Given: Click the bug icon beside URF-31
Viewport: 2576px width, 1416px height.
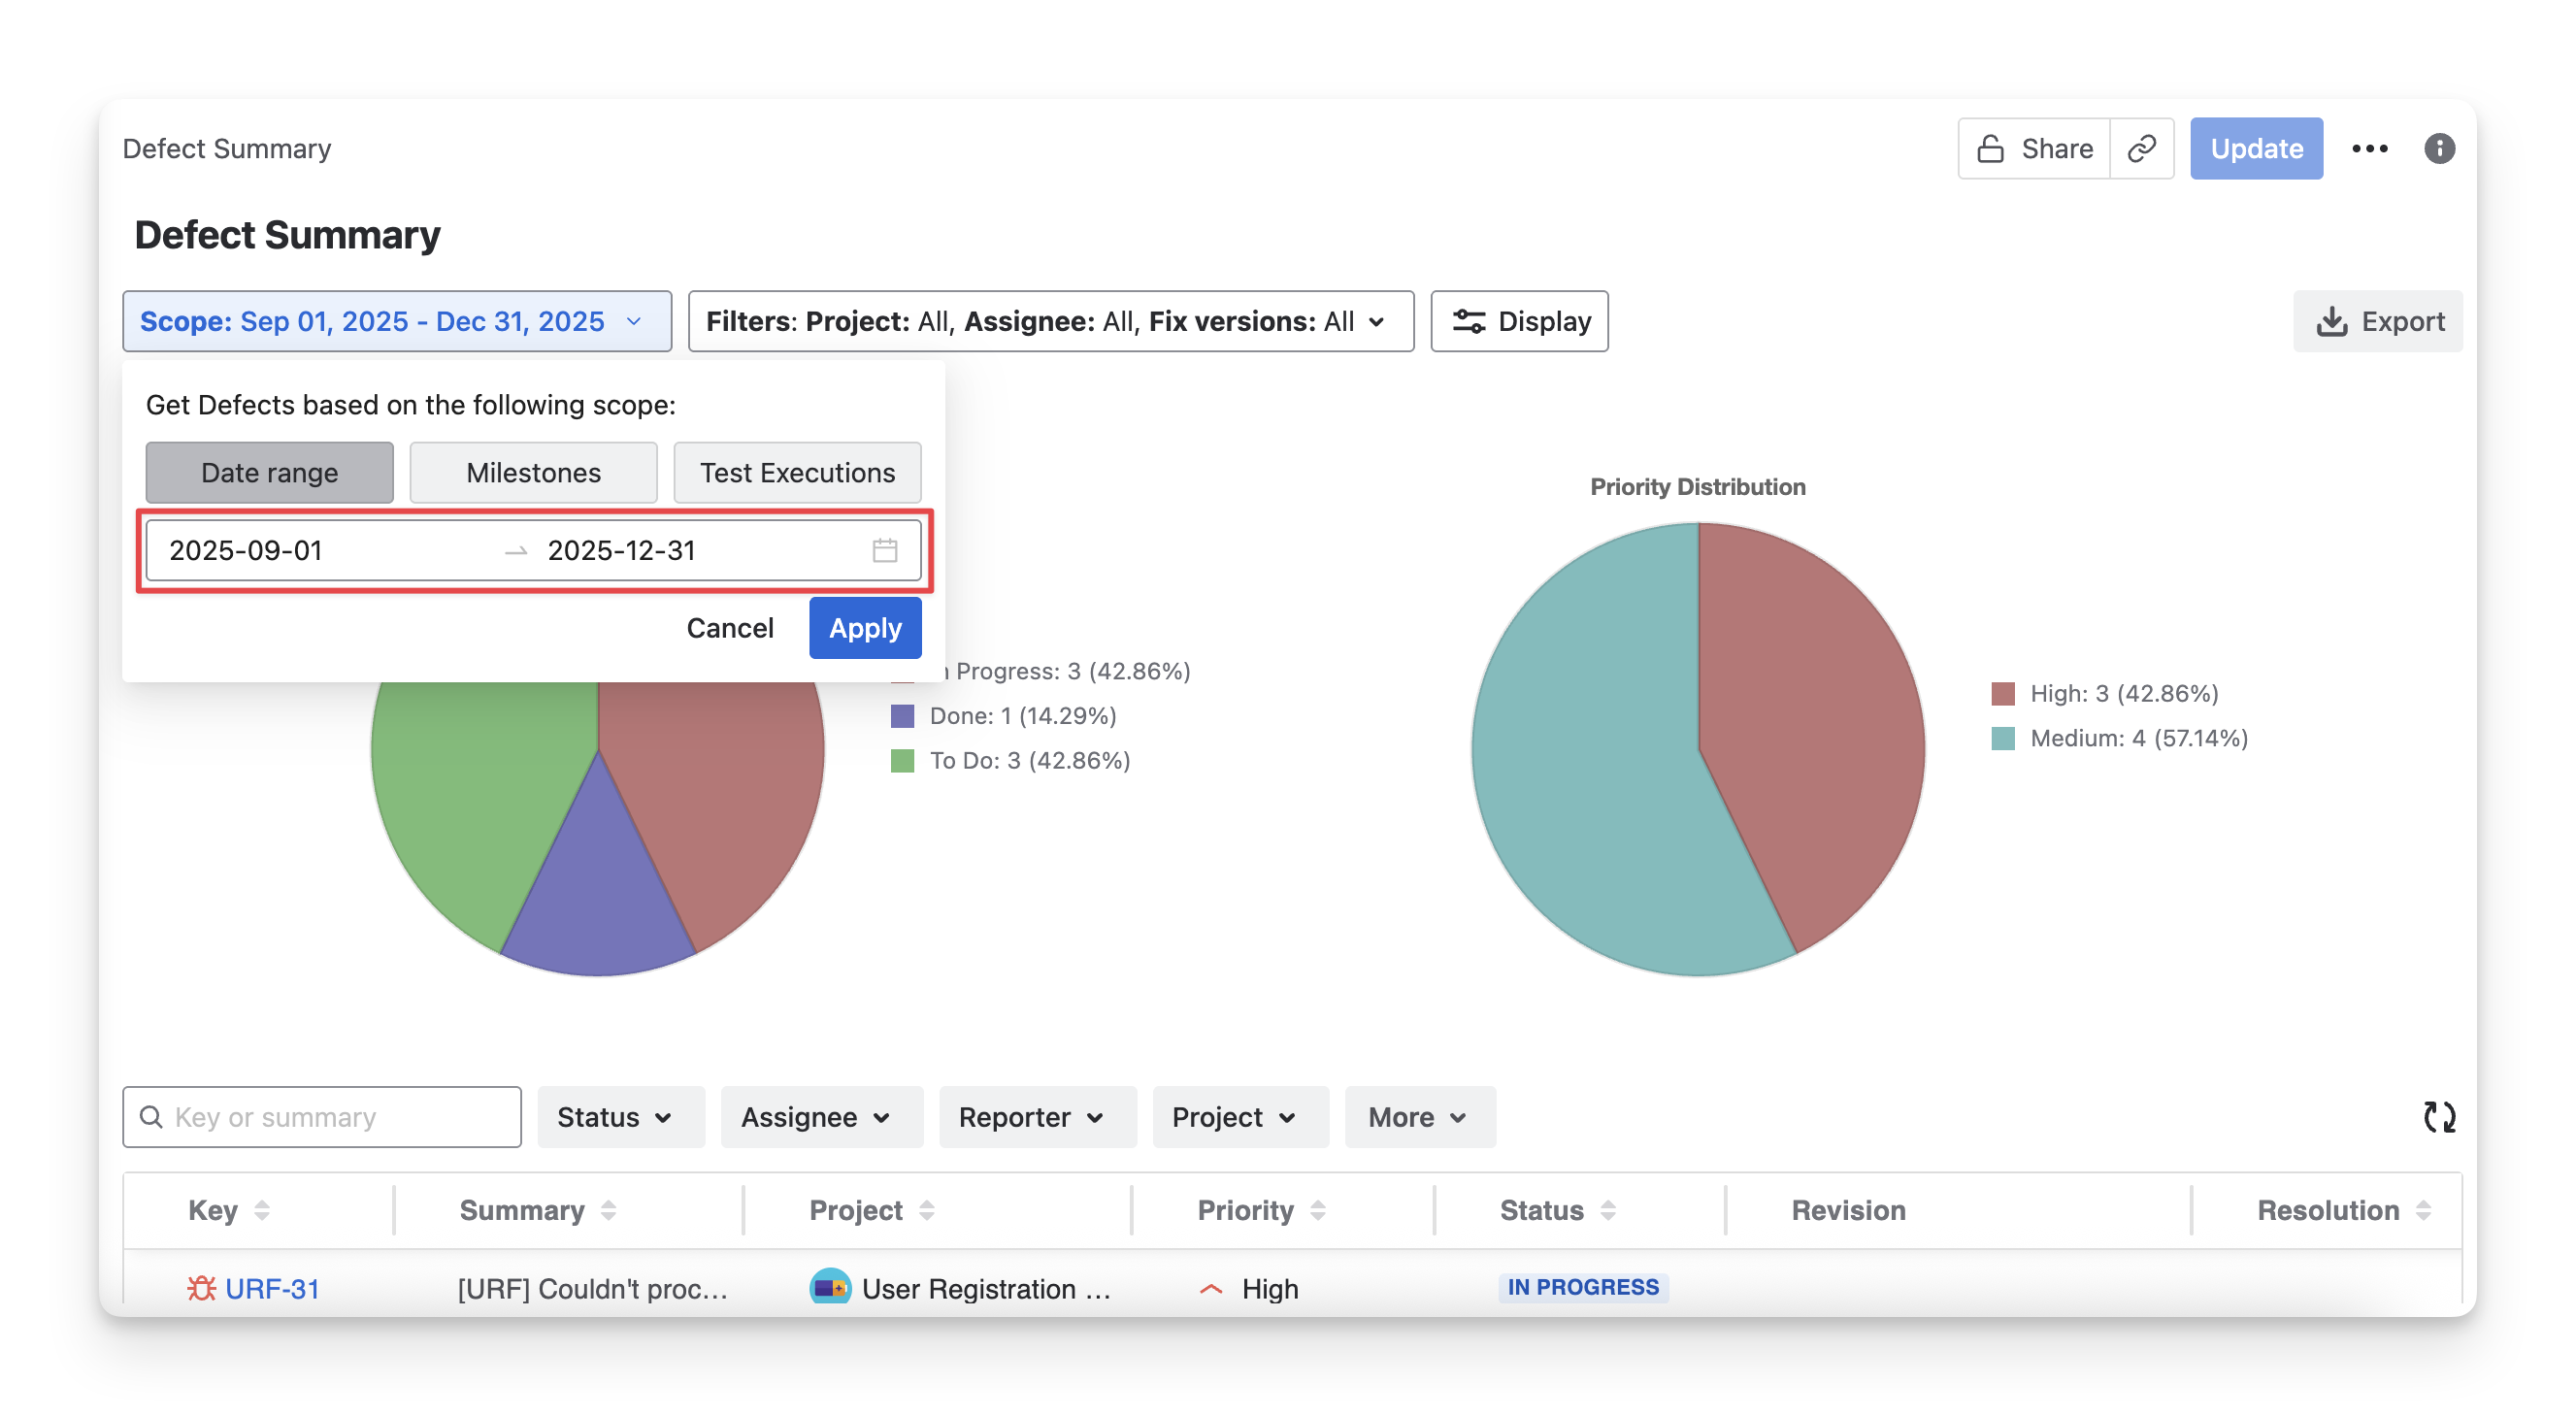Looking at the screenshot, I should 201,1288.
